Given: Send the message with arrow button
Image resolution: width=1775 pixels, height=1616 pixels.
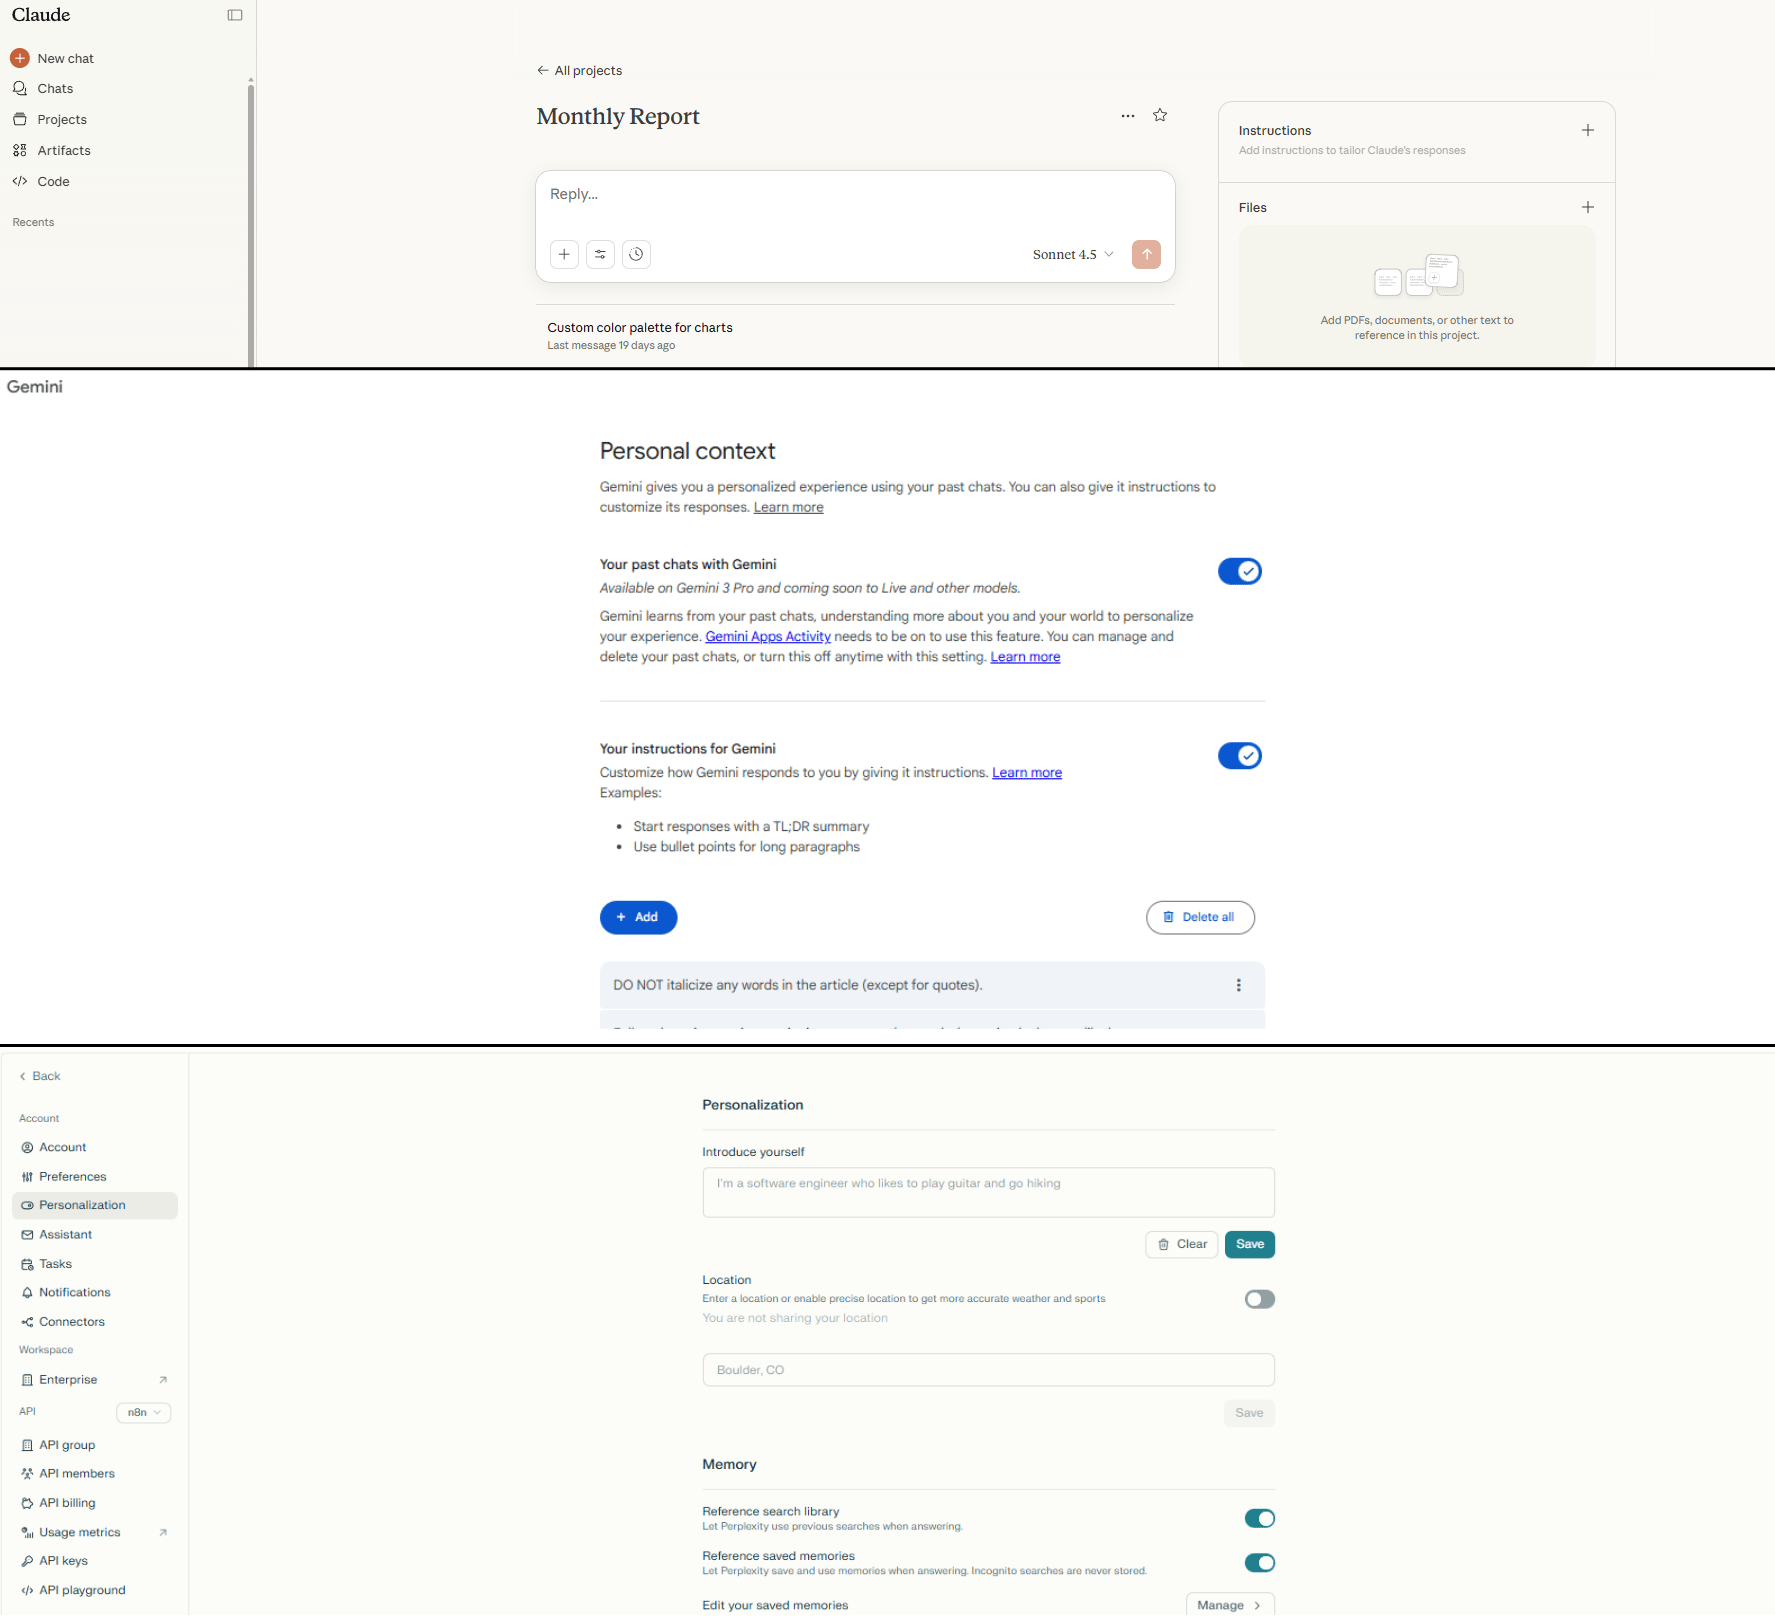Looking at the screenshot, I should [x=1147, y=255].
